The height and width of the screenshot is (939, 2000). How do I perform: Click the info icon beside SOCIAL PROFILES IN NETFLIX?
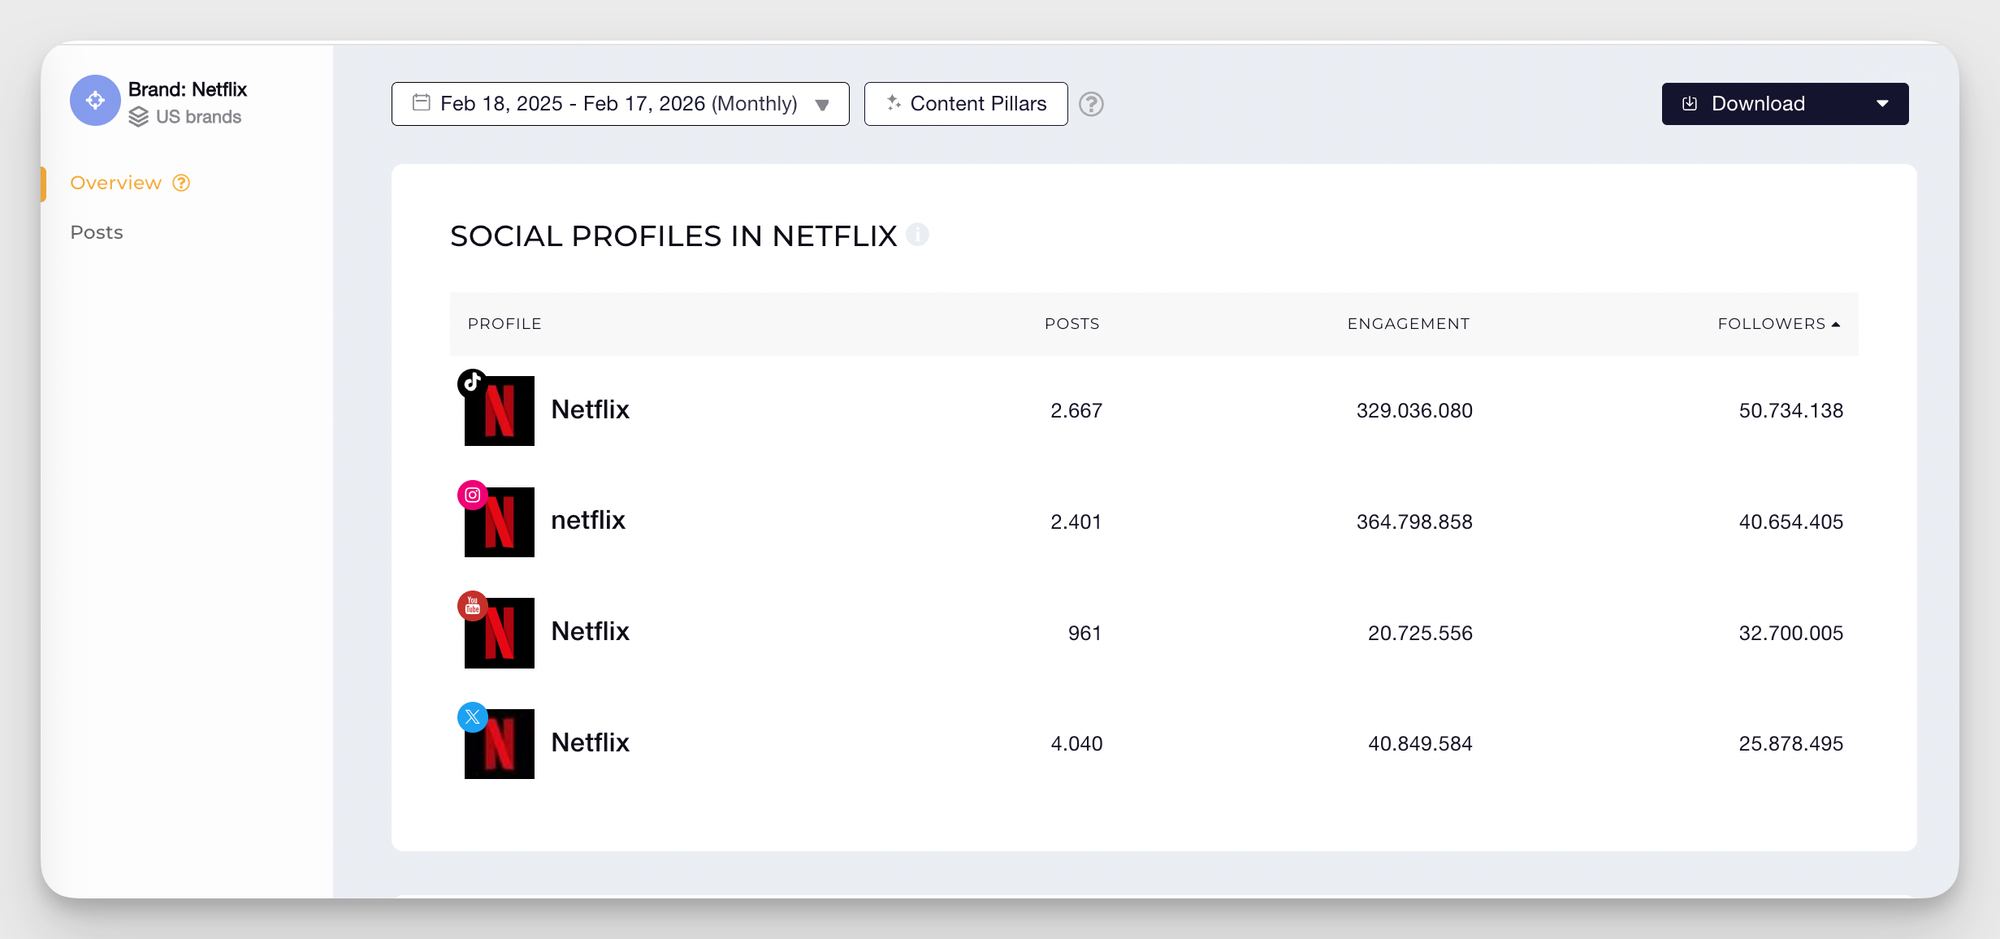pyautogui.click(x=919, y=236)
